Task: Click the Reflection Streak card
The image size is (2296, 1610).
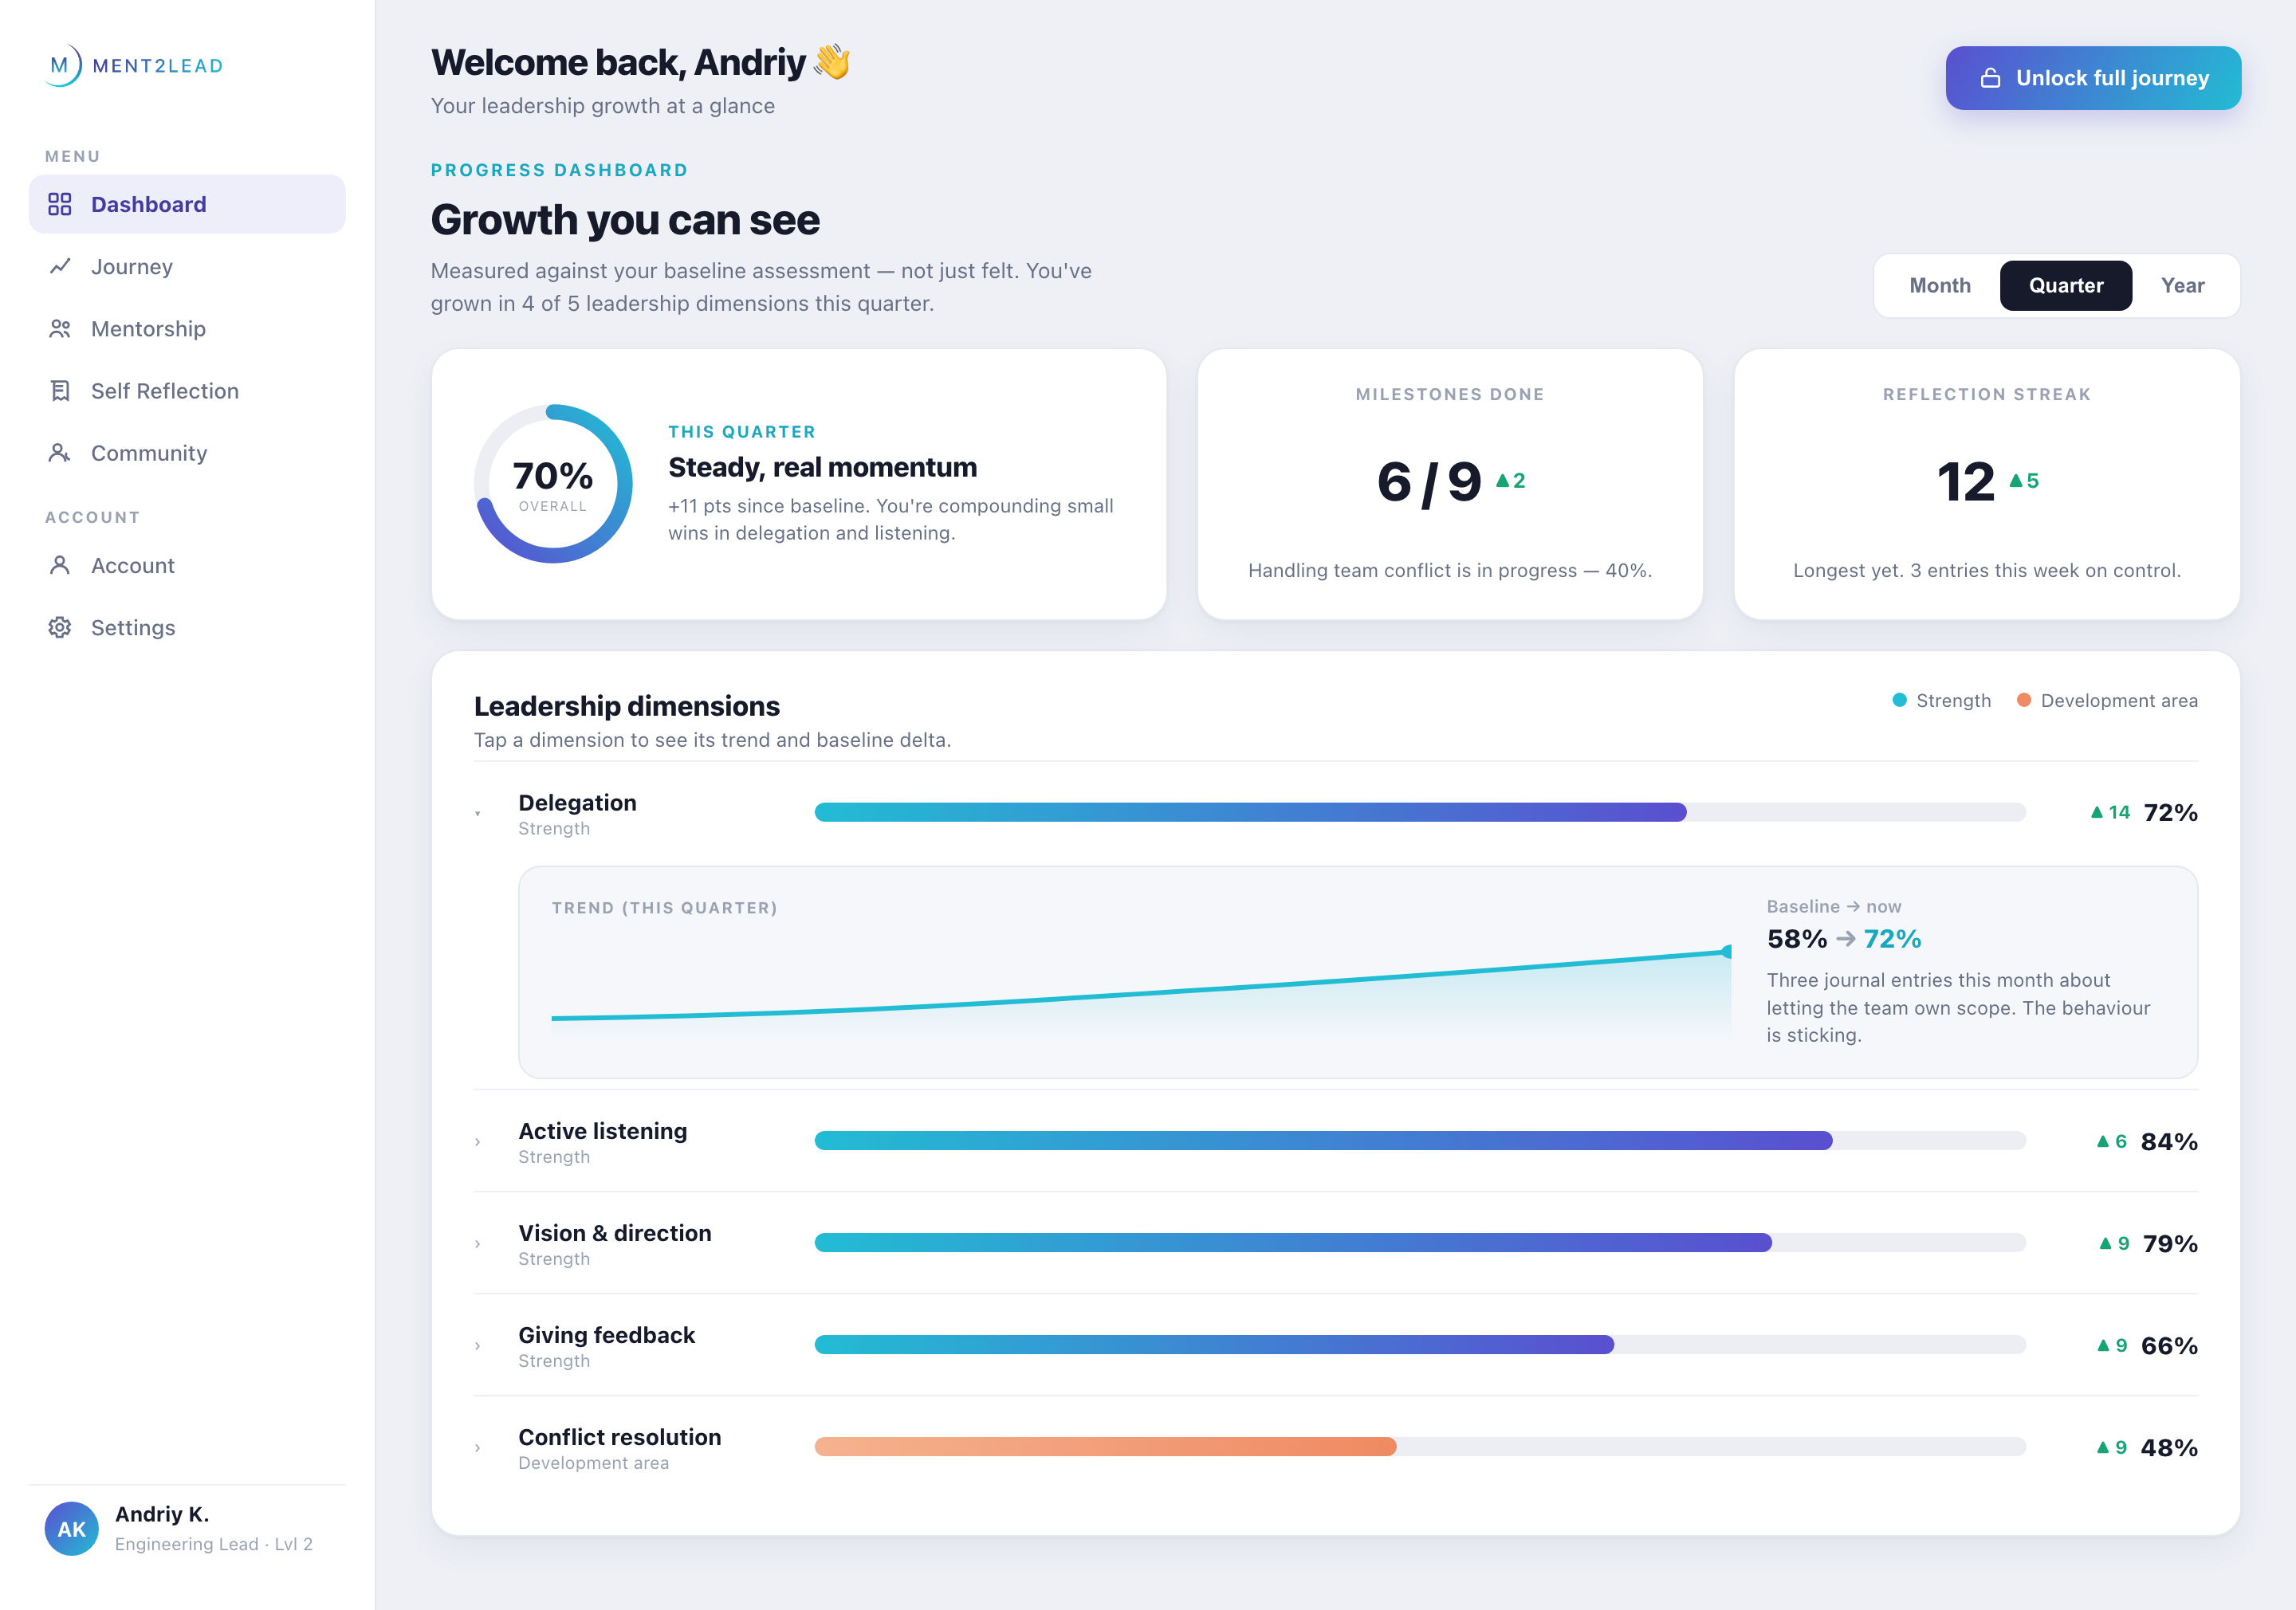Action: coord(1986,484)
